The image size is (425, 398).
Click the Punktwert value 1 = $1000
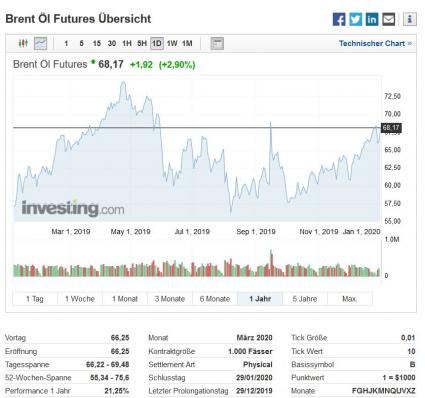(x=399, y=378)
